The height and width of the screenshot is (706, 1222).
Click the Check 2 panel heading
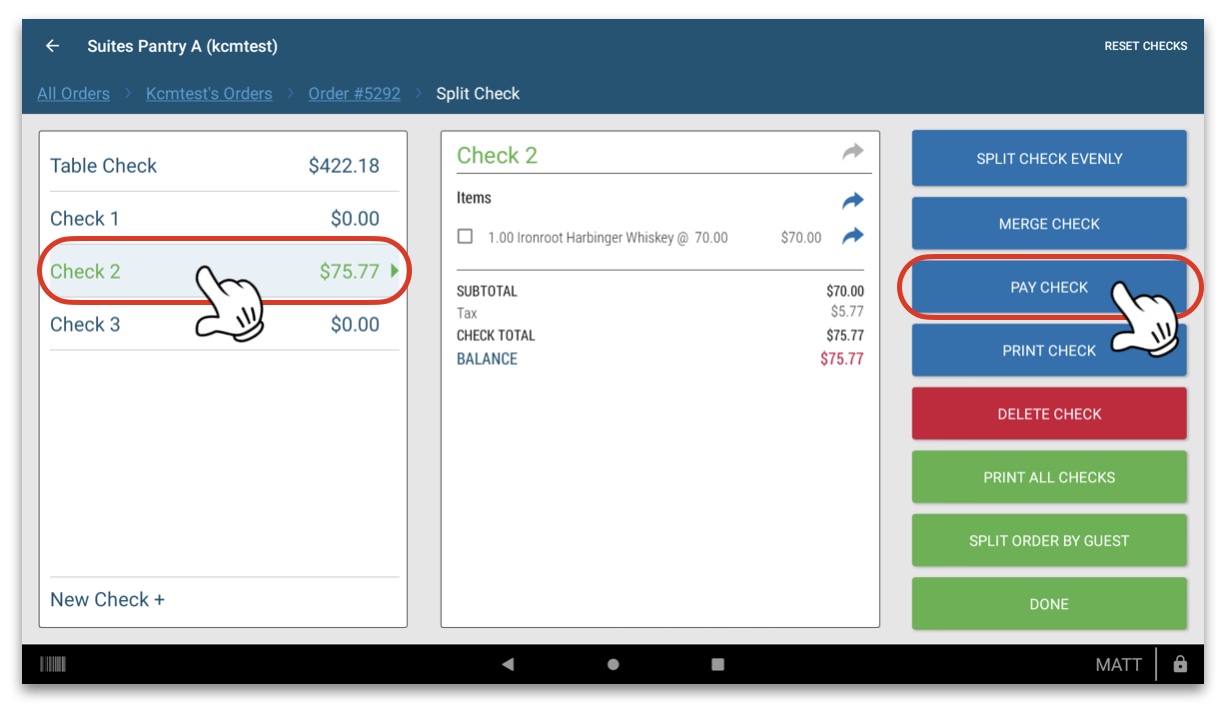tap(497, 155)
